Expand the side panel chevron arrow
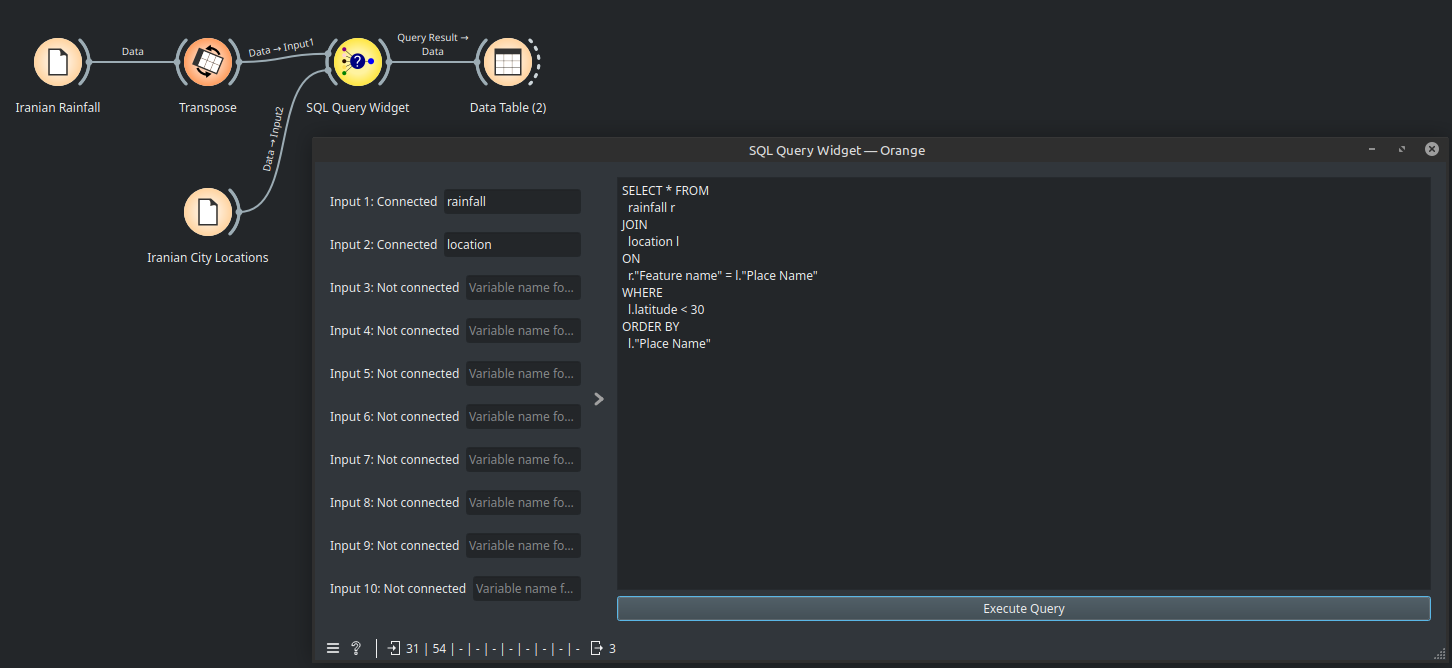Image resolution: width=1452 pixels, height=668 pixels. coord(599,399)
